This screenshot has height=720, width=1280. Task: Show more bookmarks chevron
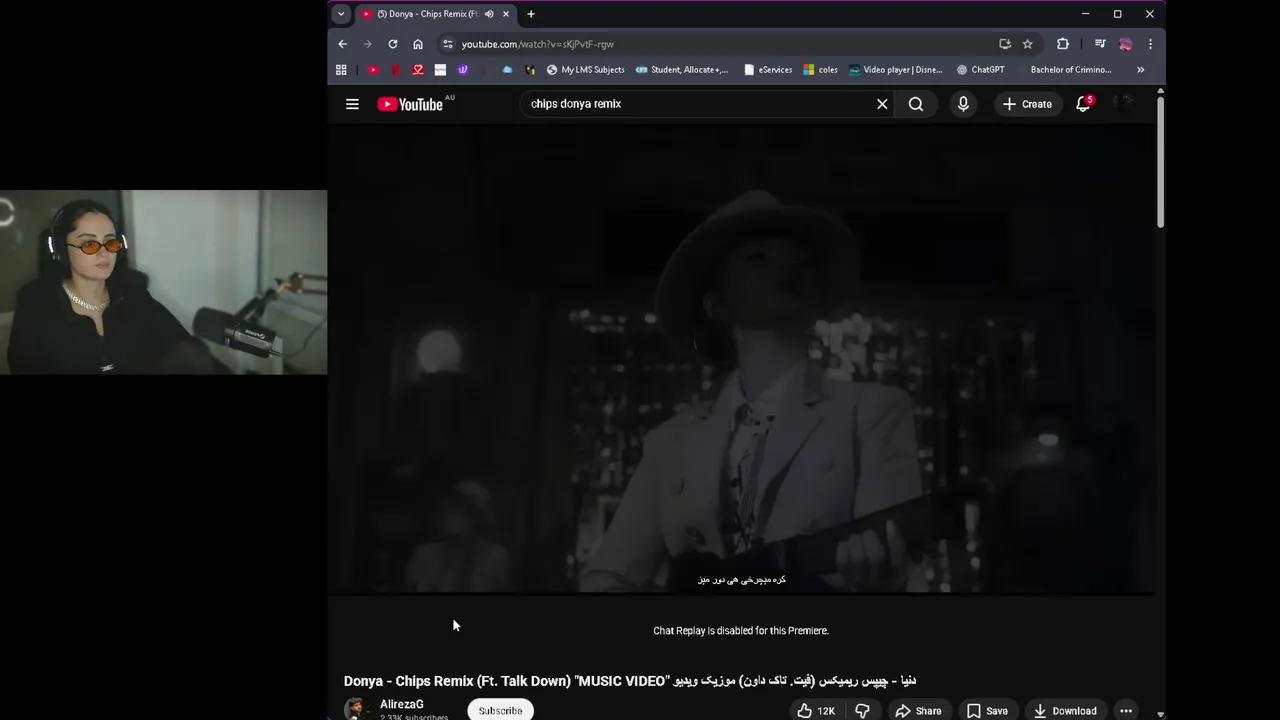pos(1140,70)
